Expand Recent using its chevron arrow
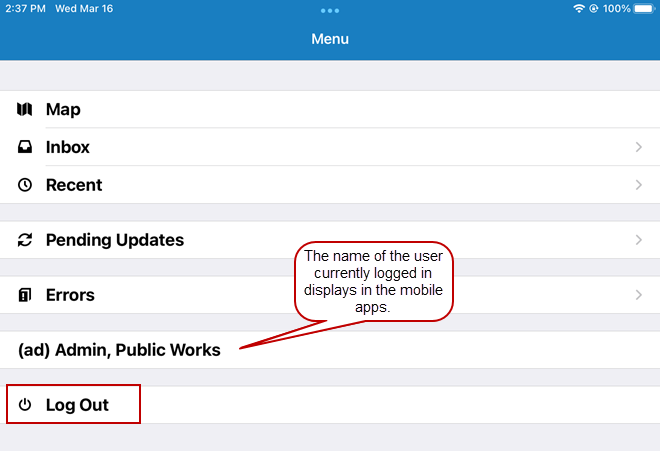The width and height of the screenshot is (660, 451). [639, 185]
